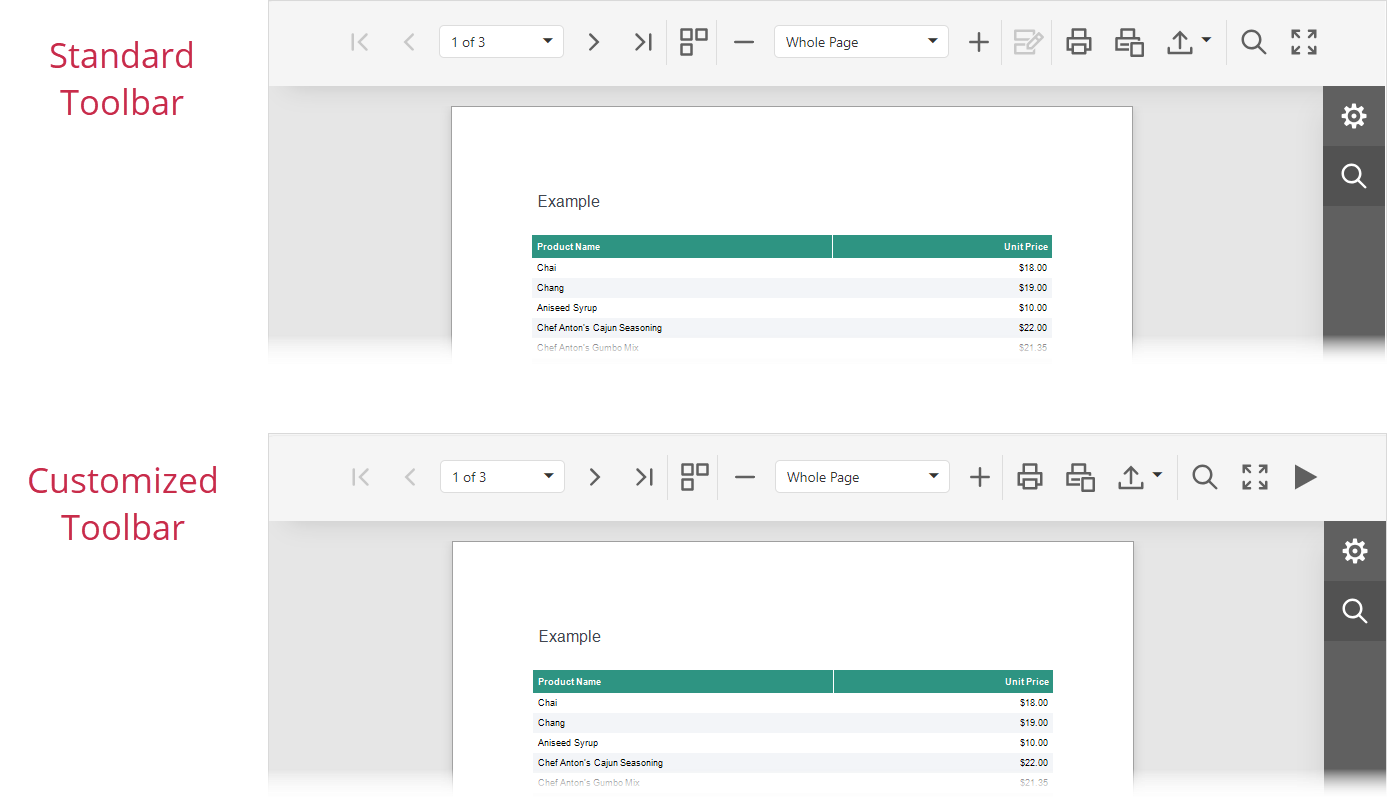Go to previous page in Standard Toolbar

click(409, 42)
